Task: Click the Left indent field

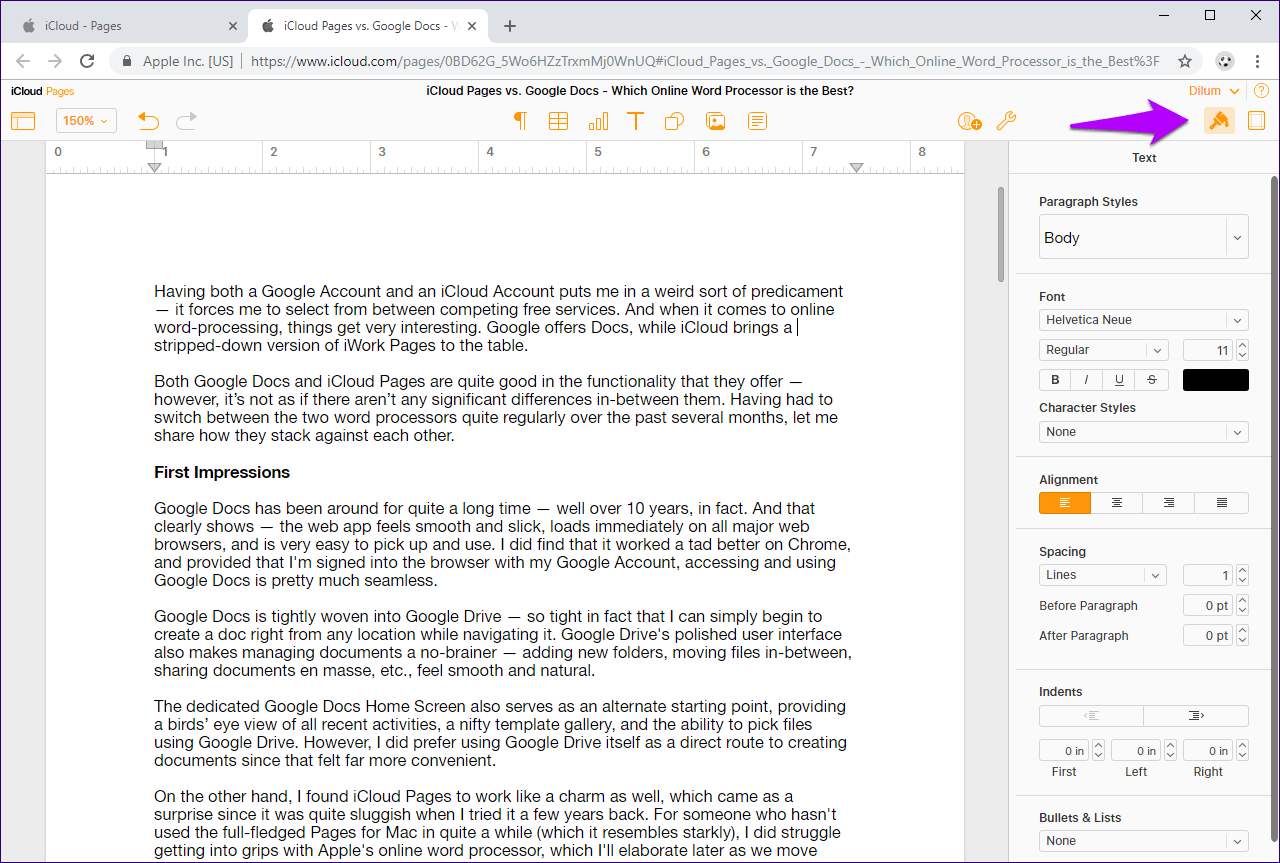Action: point(1136,750)
